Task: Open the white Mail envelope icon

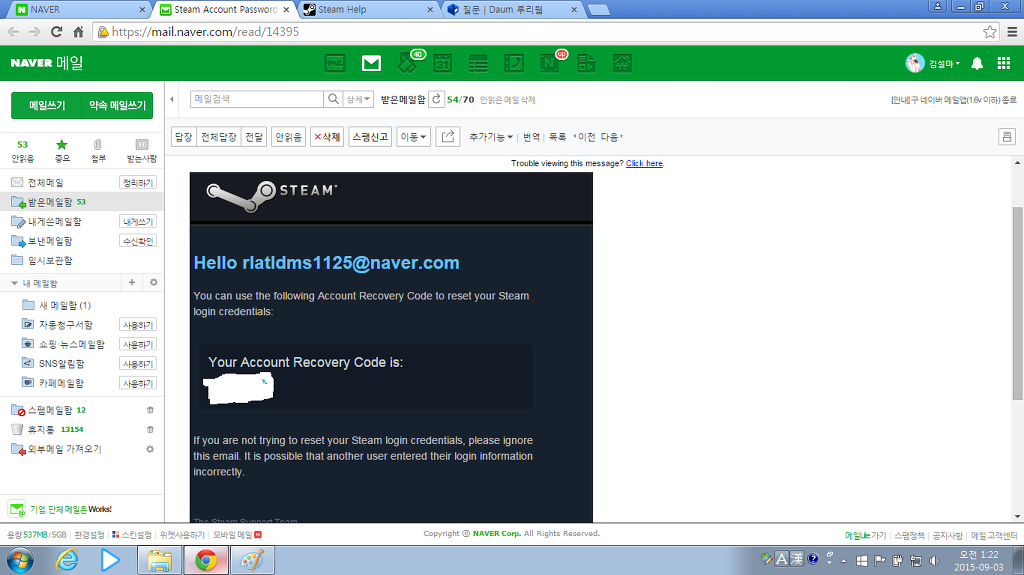Action: [x=371, y=63]
